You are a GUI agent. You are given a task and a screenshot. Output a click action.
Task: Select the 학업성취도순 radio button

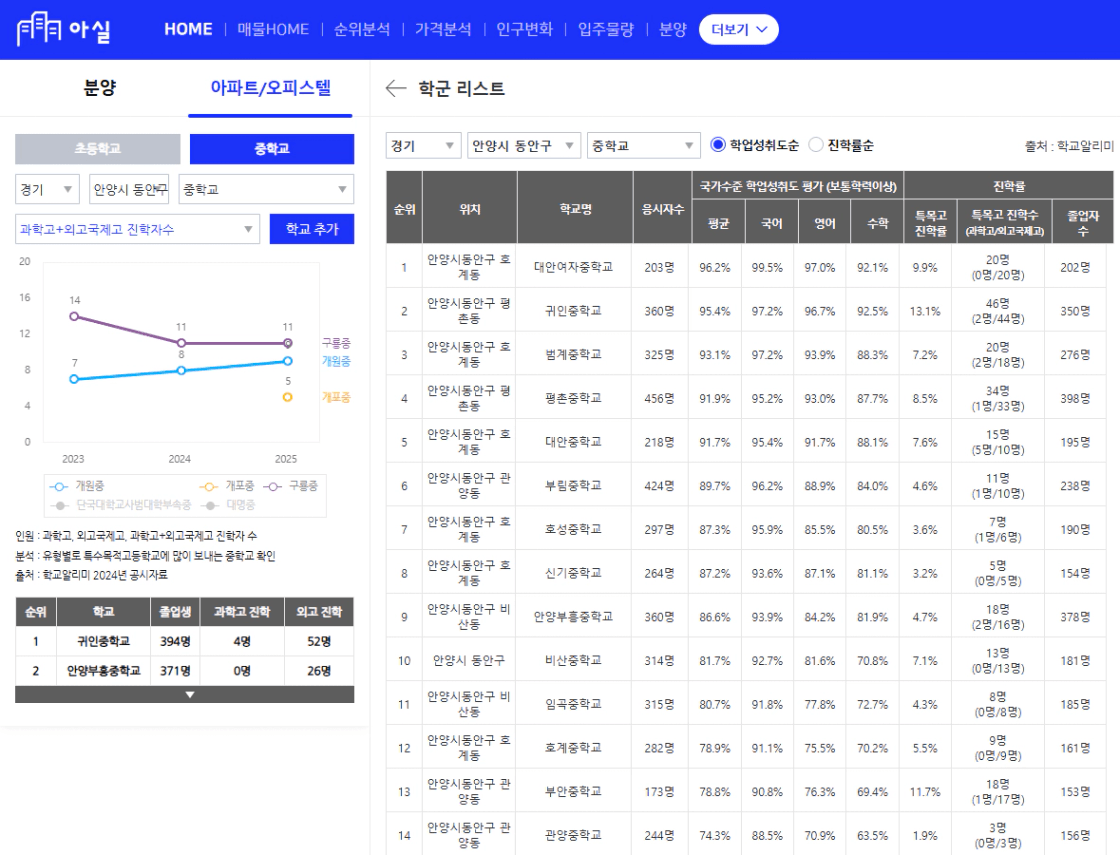719,145
